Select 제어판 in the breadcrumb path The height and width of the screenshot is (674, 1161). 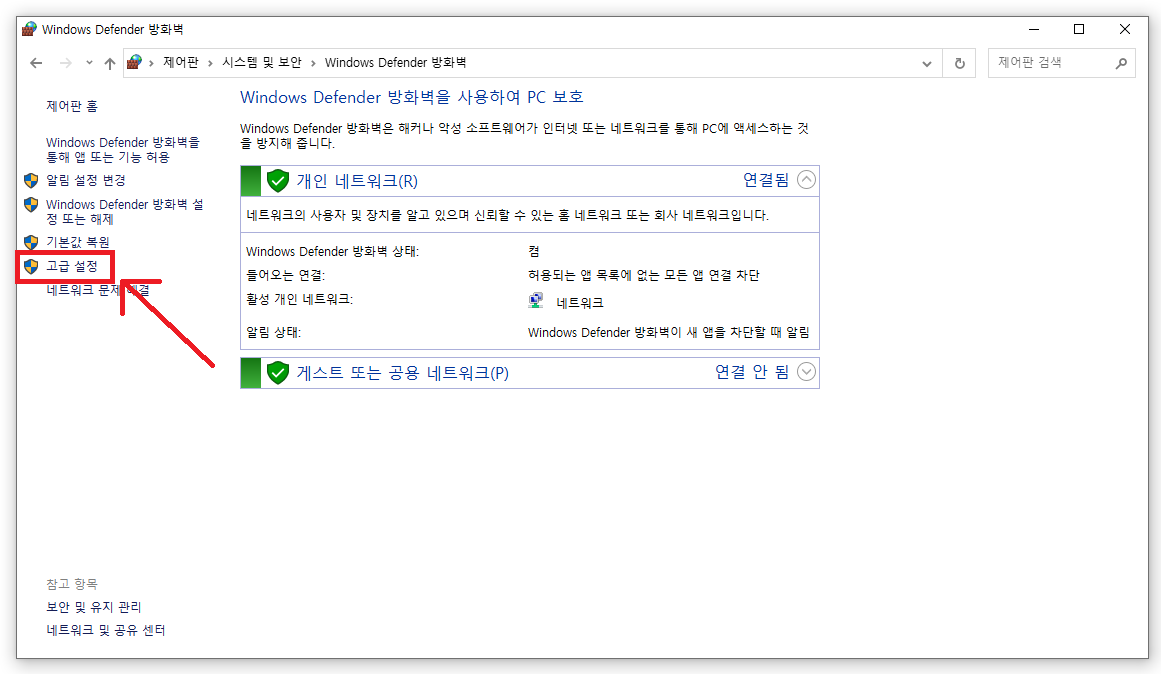(x=181, y=62)
